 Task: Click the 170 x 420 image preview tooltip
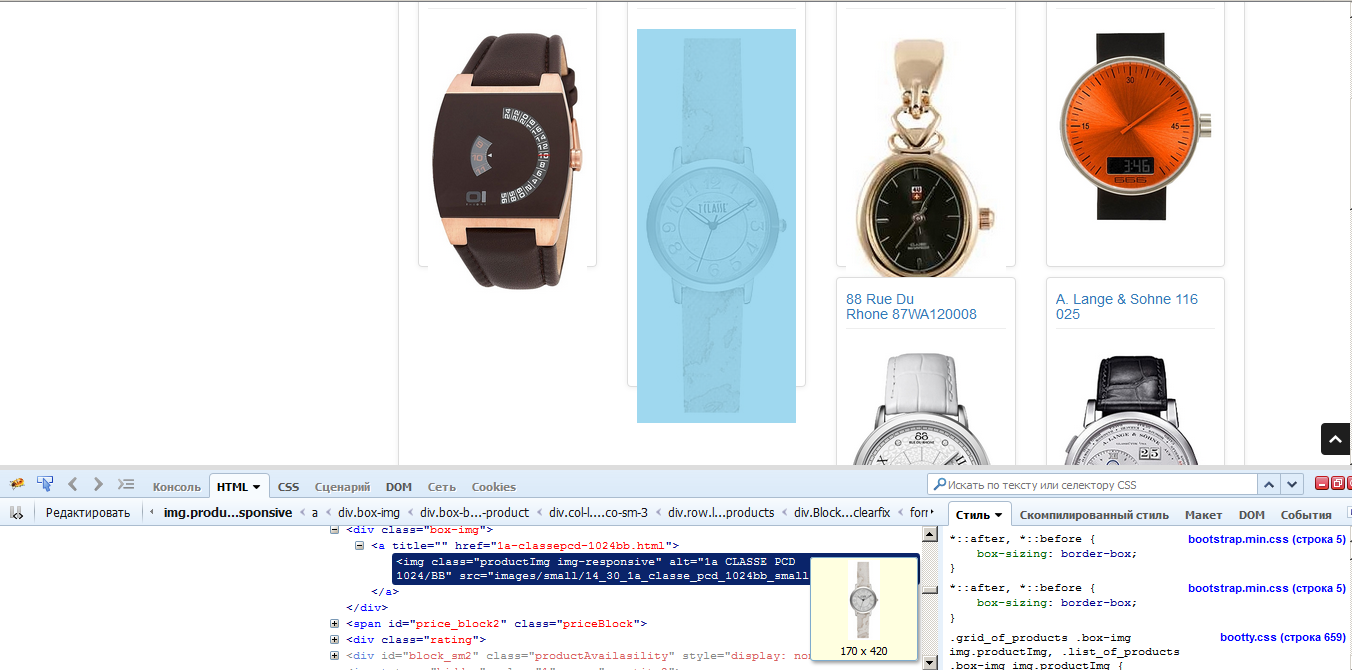pyautogui.click(x=864, y=608)
